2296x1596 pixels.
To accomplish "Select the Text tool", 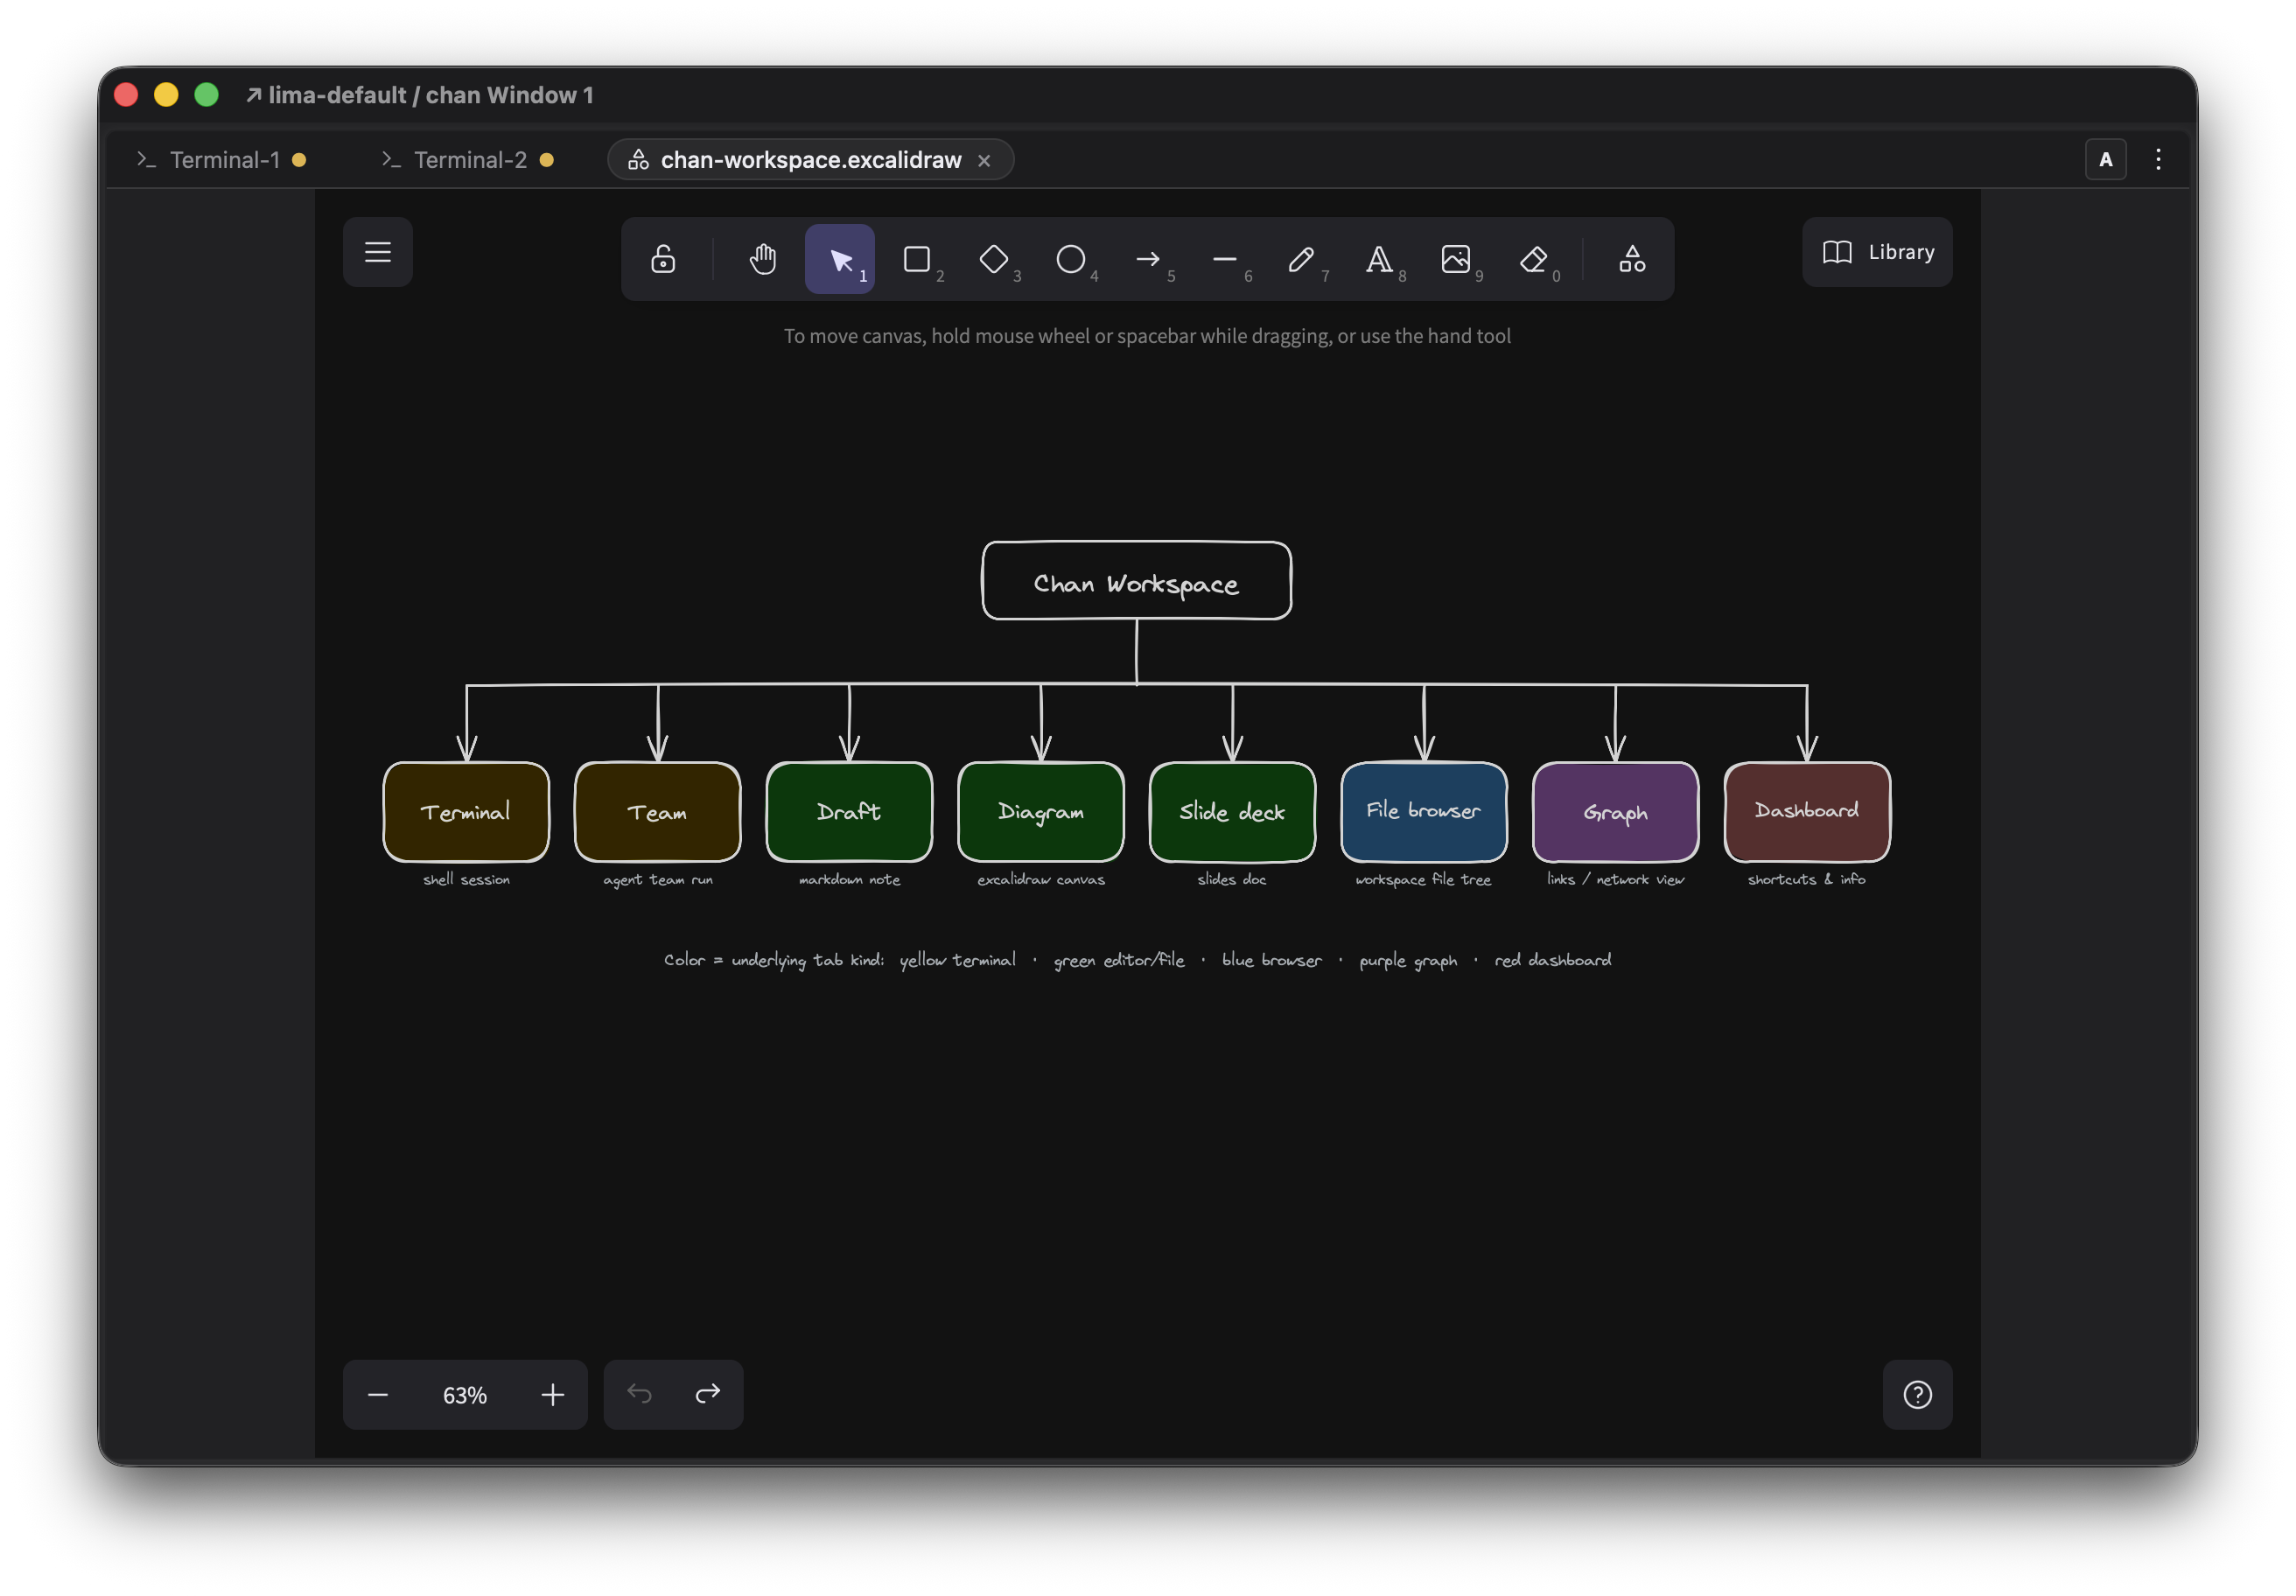I will pos(1379,259).
